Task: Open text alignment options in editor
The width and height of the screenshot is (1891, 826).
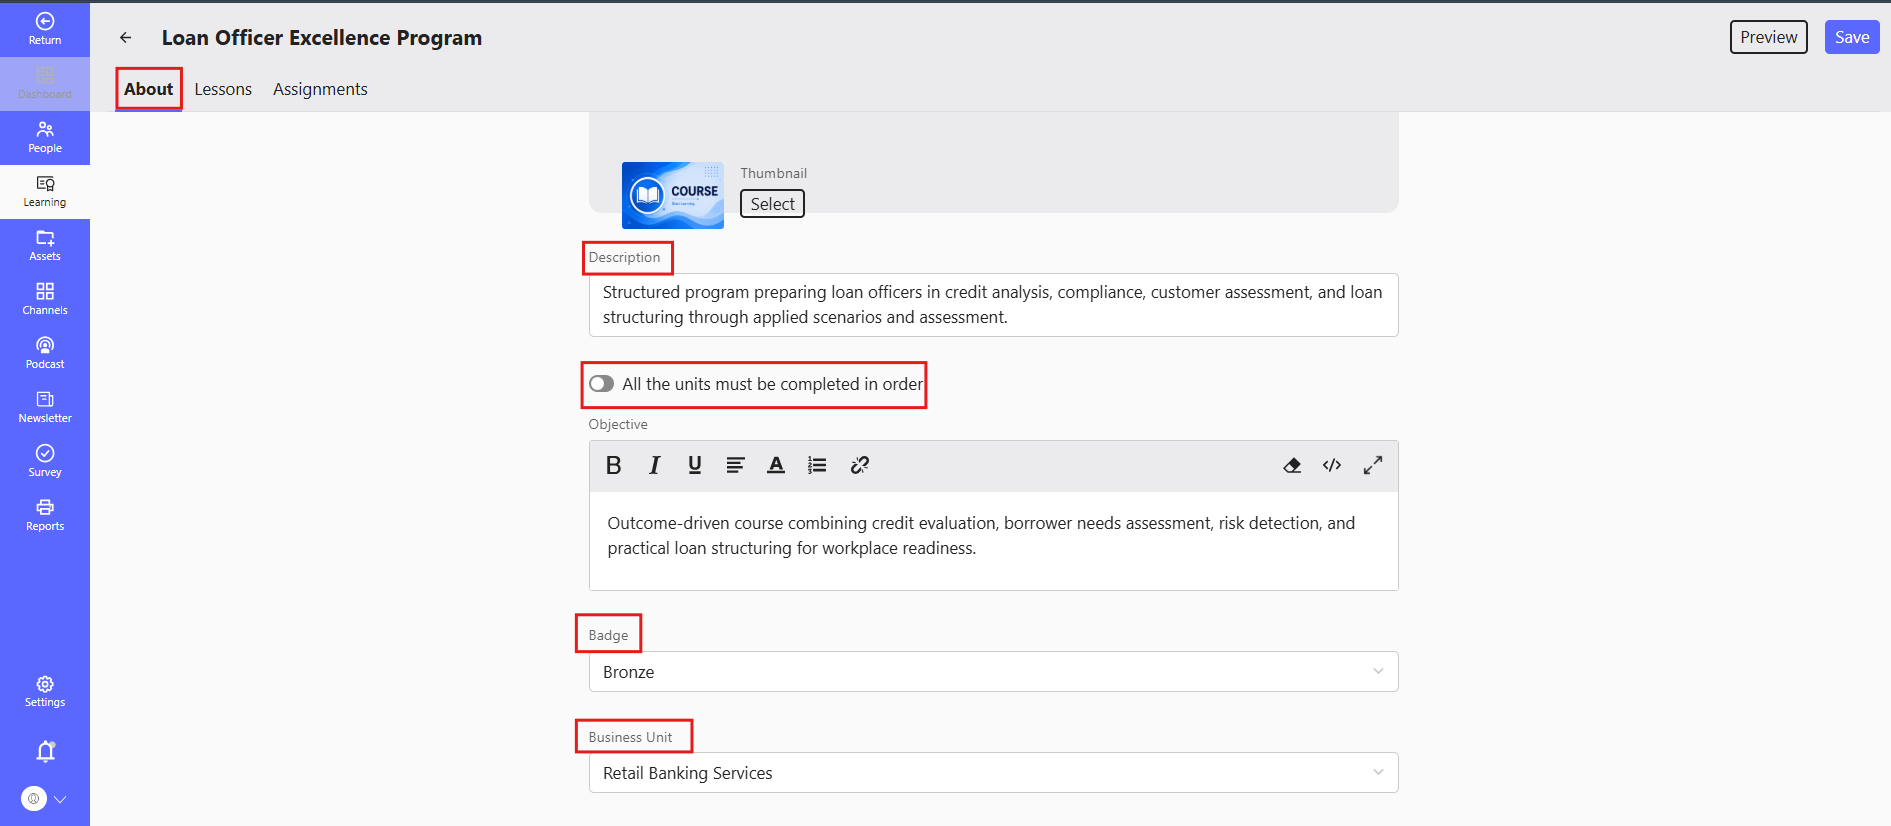Action: [735, 465]
